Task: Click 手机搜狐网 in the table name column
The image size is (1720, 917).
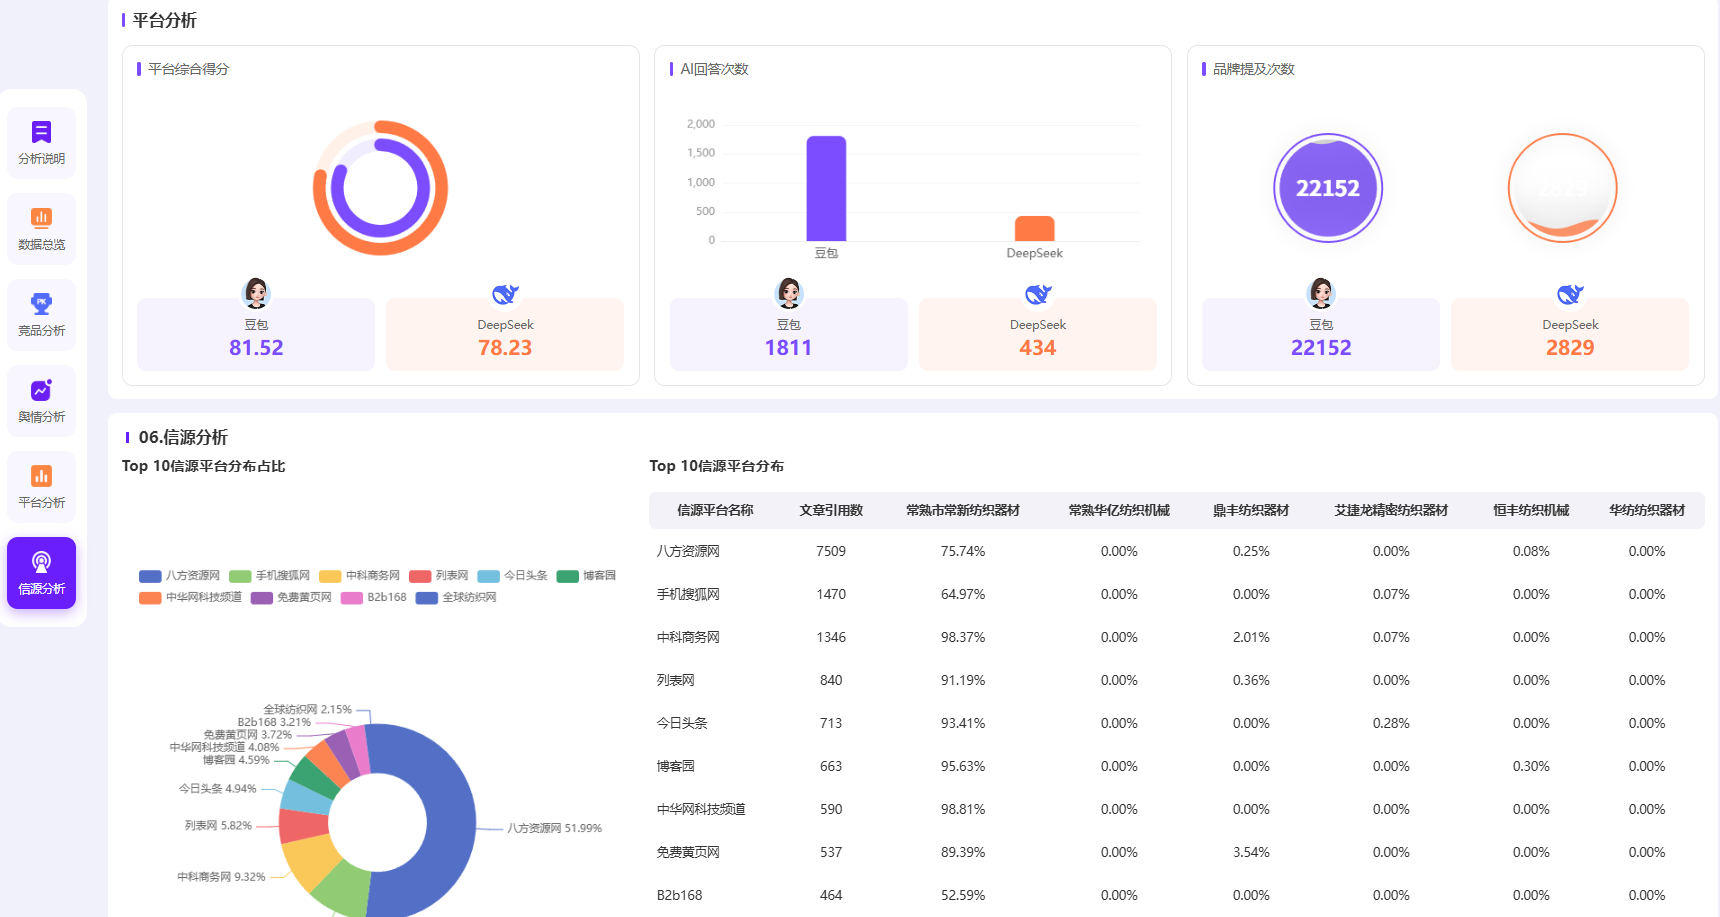Action: click(x=688, y=595)
